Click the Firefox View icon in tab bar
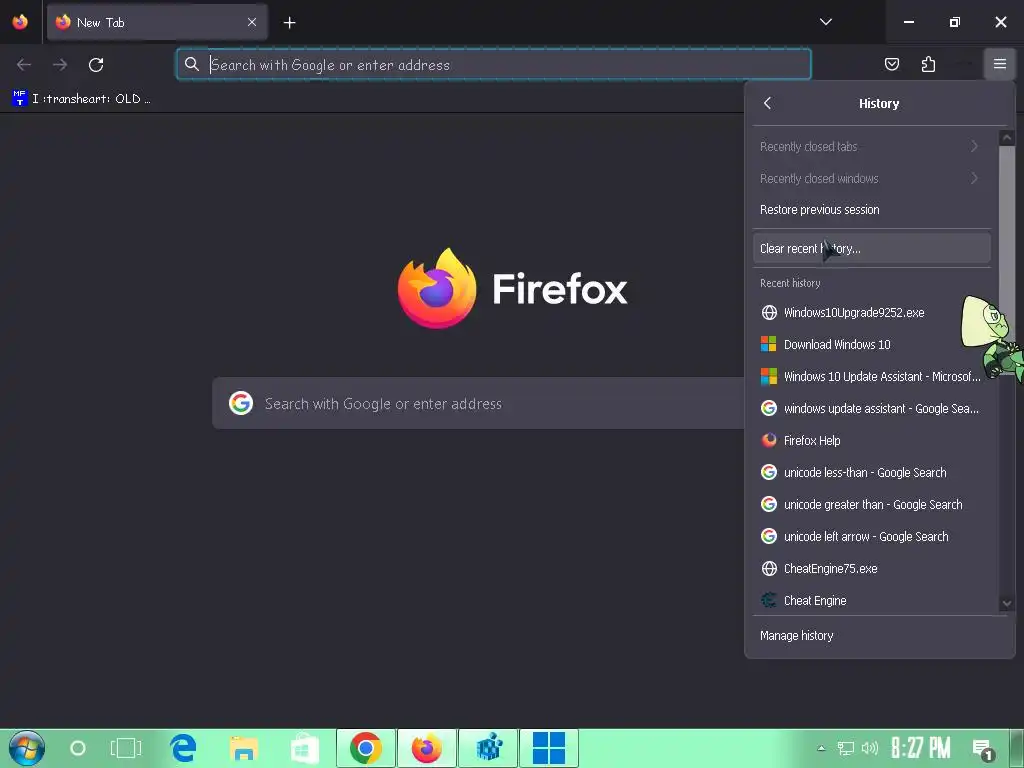 click(x=20, y=22)
